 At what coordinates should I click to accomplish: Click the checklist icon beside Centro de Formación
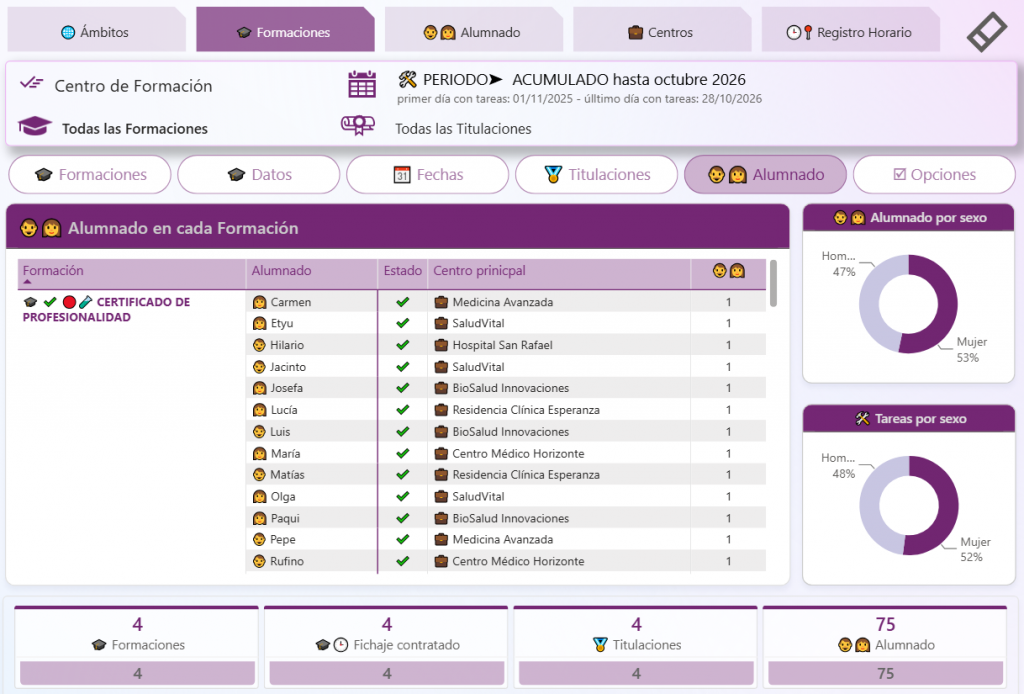point(31,83)
